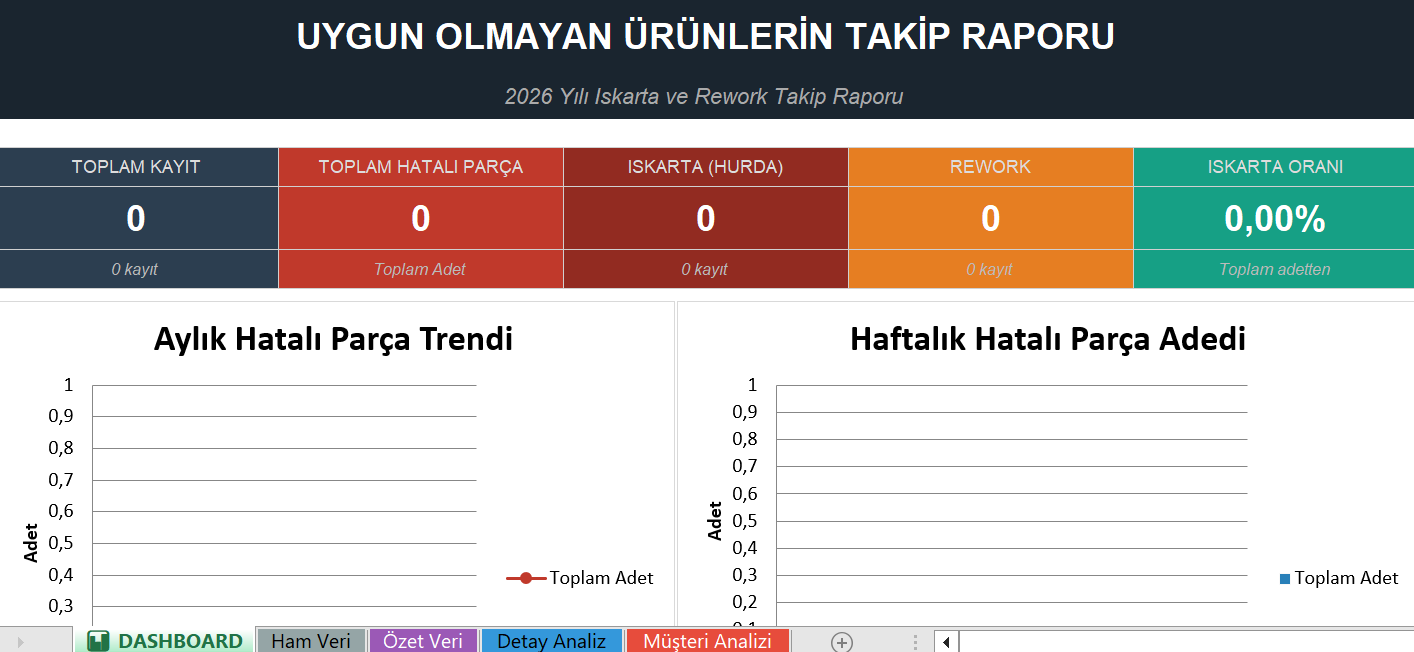Open the Özet Veri sheet tab

423,641
